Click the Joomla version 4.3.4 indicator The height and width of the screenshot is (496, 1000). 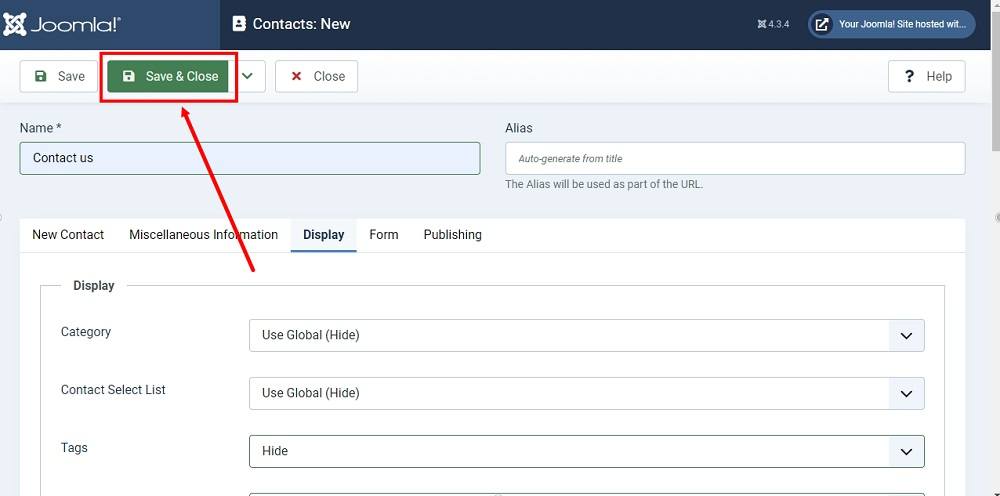(774, 24)
